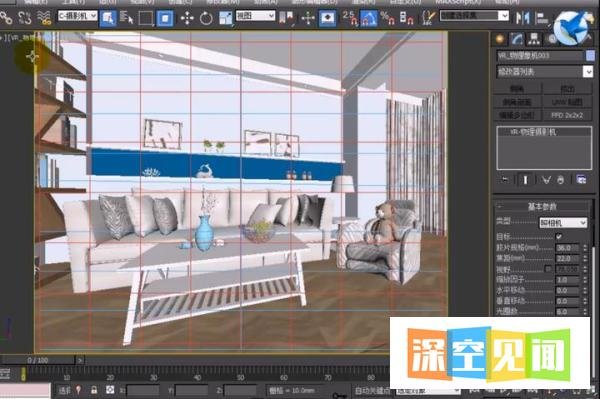
Task: Click the X coordinate field
Action: pos(143,390)
